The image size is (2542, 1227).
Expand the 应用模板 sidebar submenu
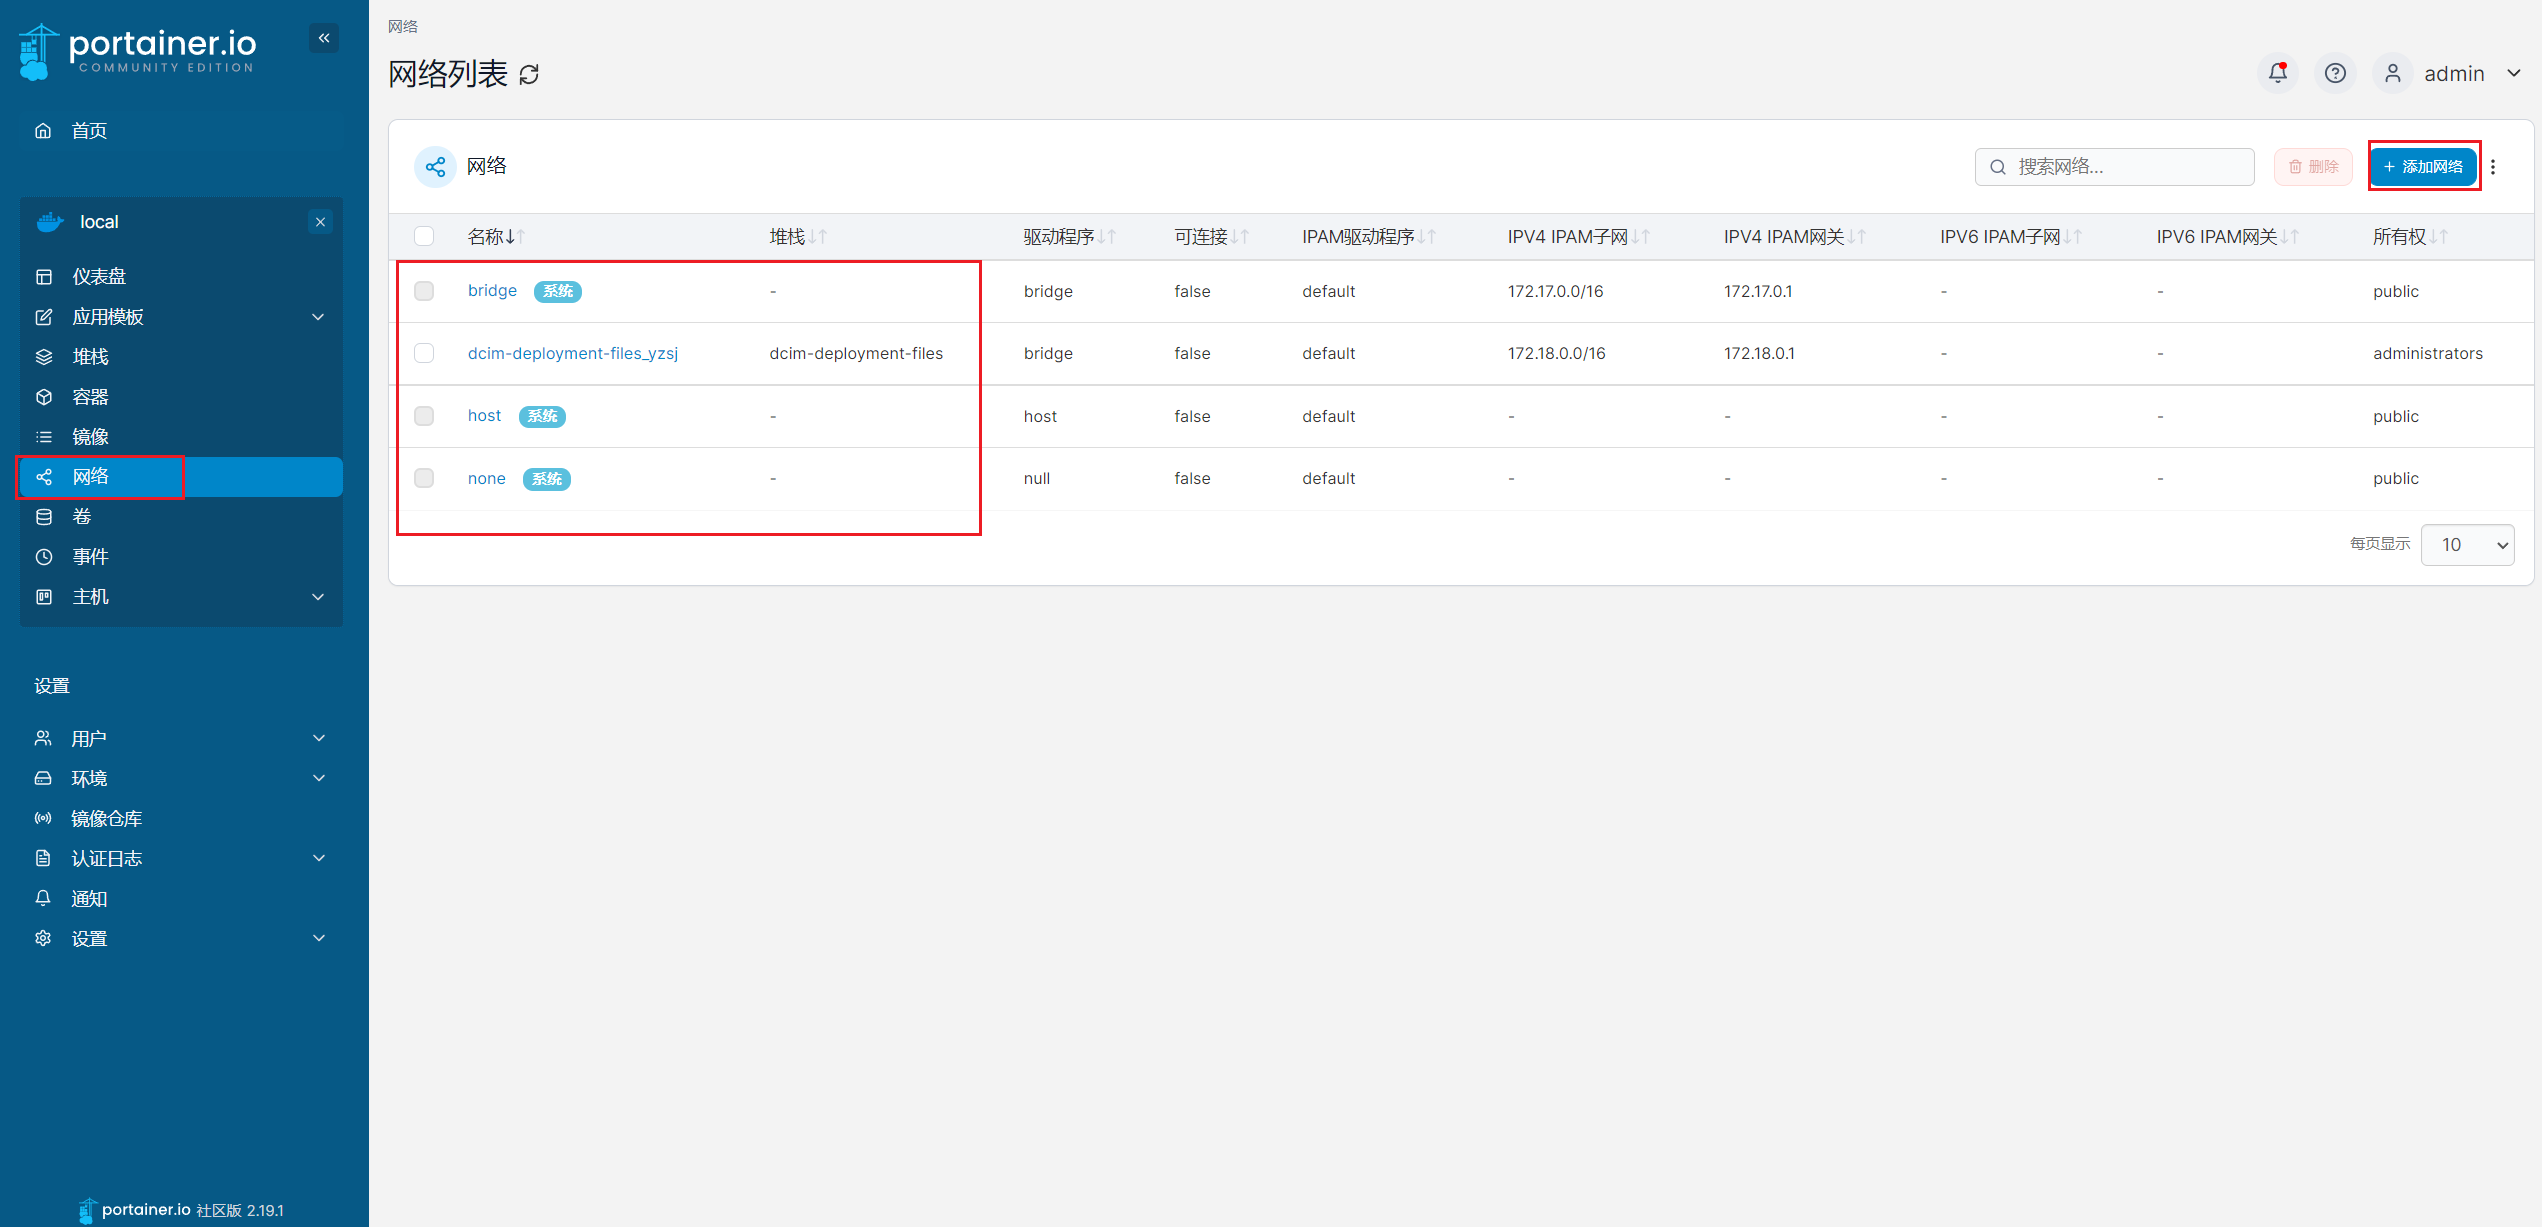pos(318,317)
